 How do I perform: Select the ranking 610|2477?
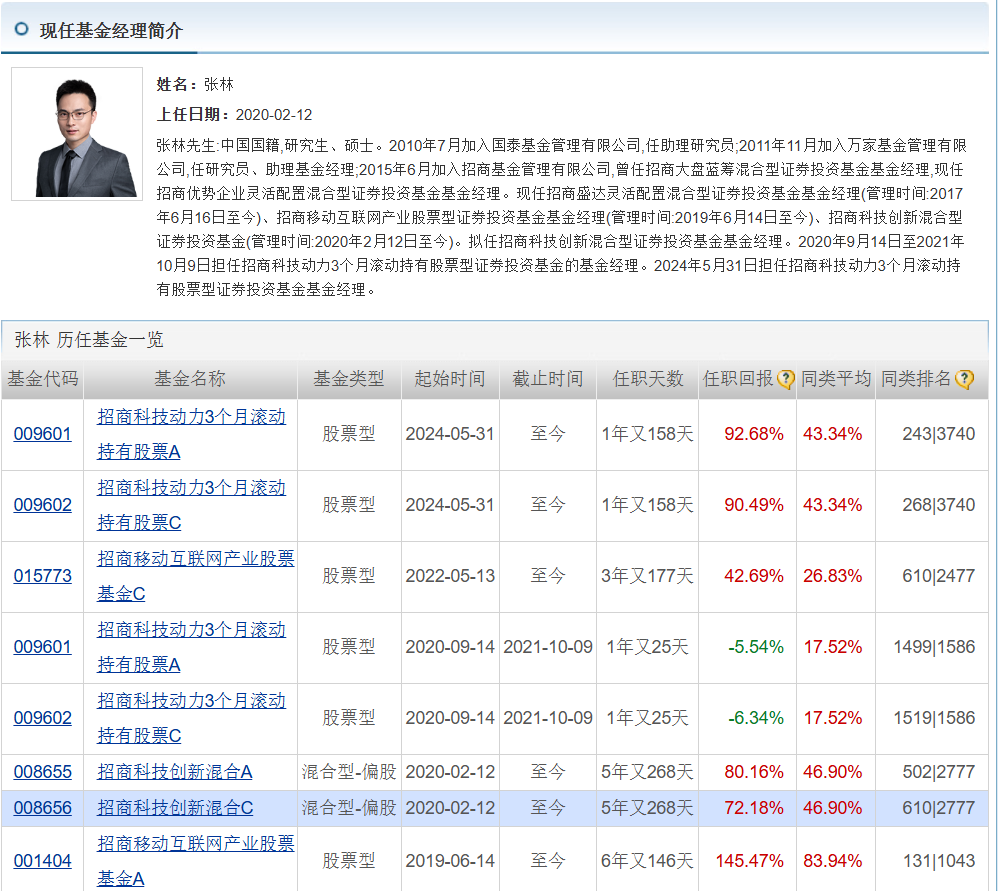[939, 577]
